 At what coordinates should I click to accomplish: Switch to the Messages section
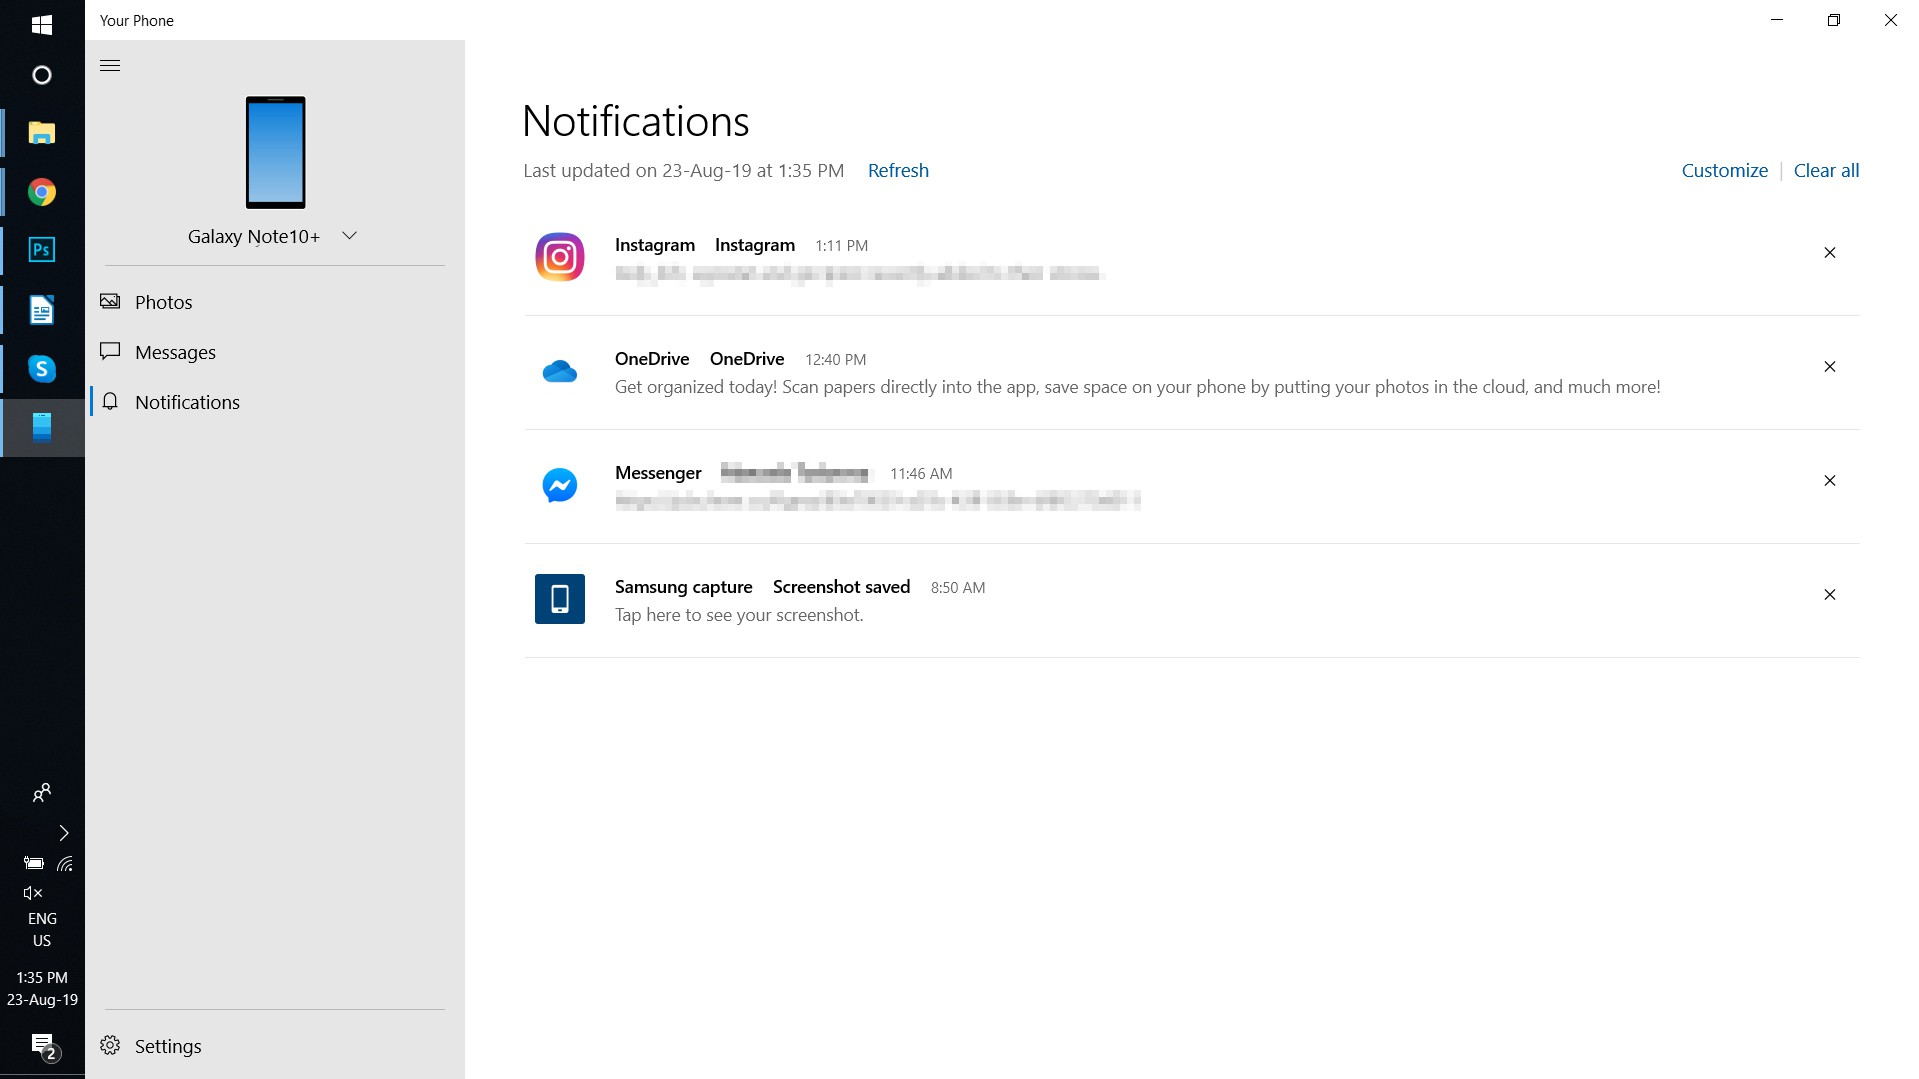175,352
